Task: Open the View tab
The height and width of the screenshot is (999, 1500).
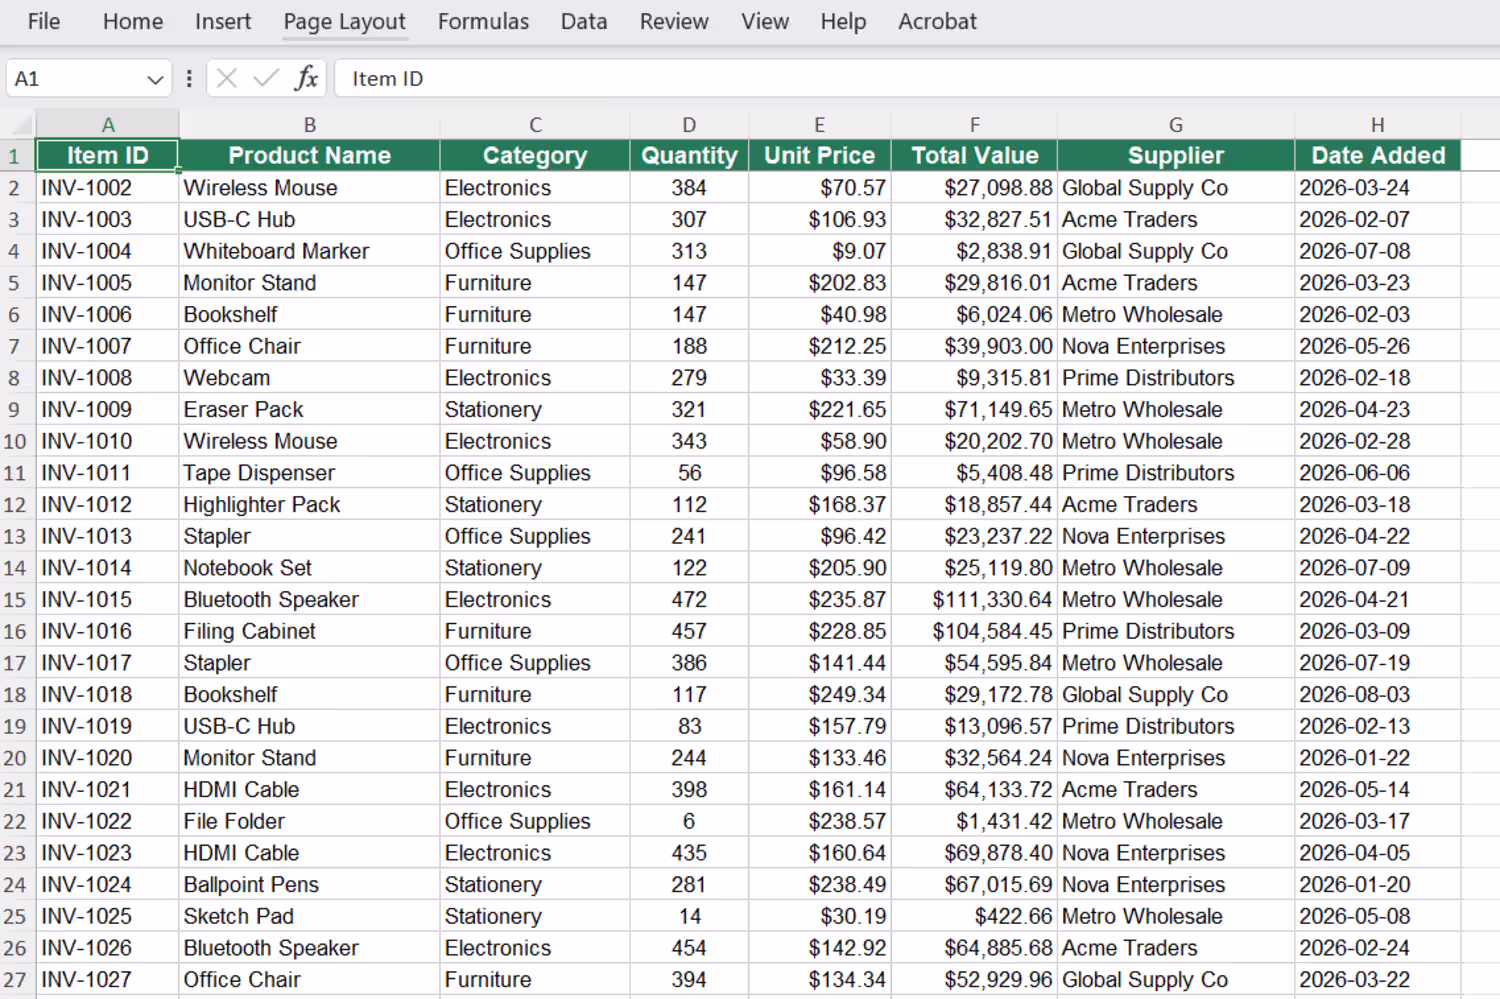Action: click(765, 21)
